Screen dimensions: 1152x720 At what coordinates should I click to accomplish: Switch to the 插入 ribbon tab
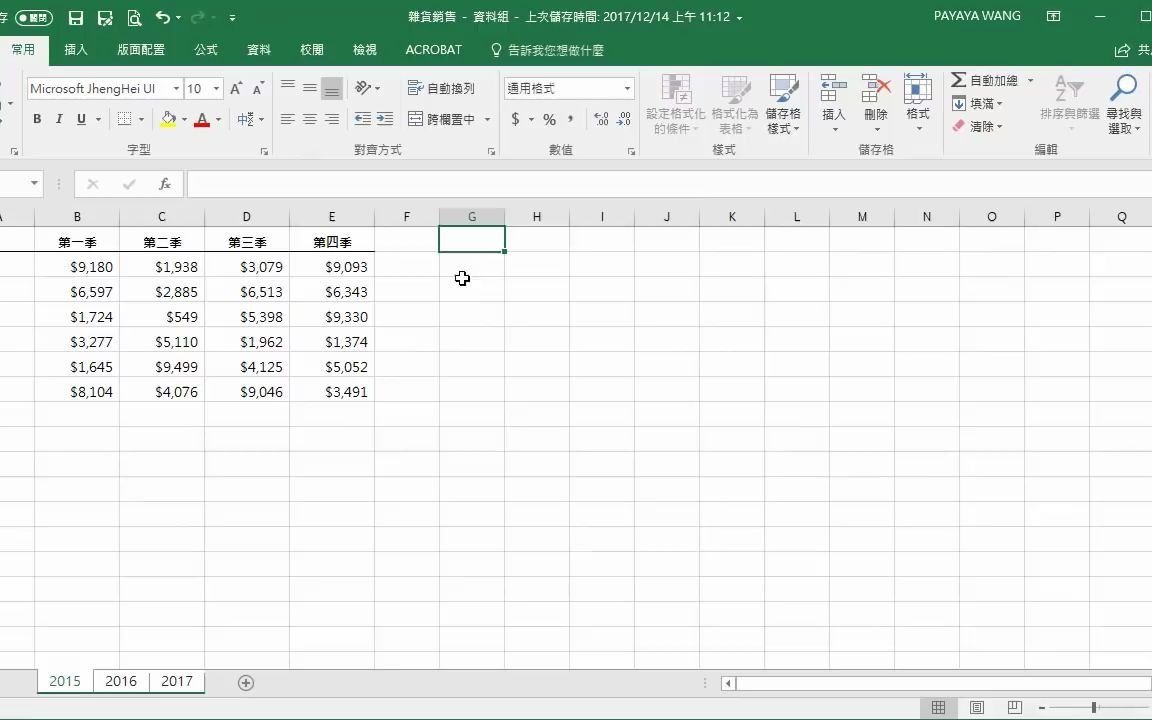click(x=76, y=49)
